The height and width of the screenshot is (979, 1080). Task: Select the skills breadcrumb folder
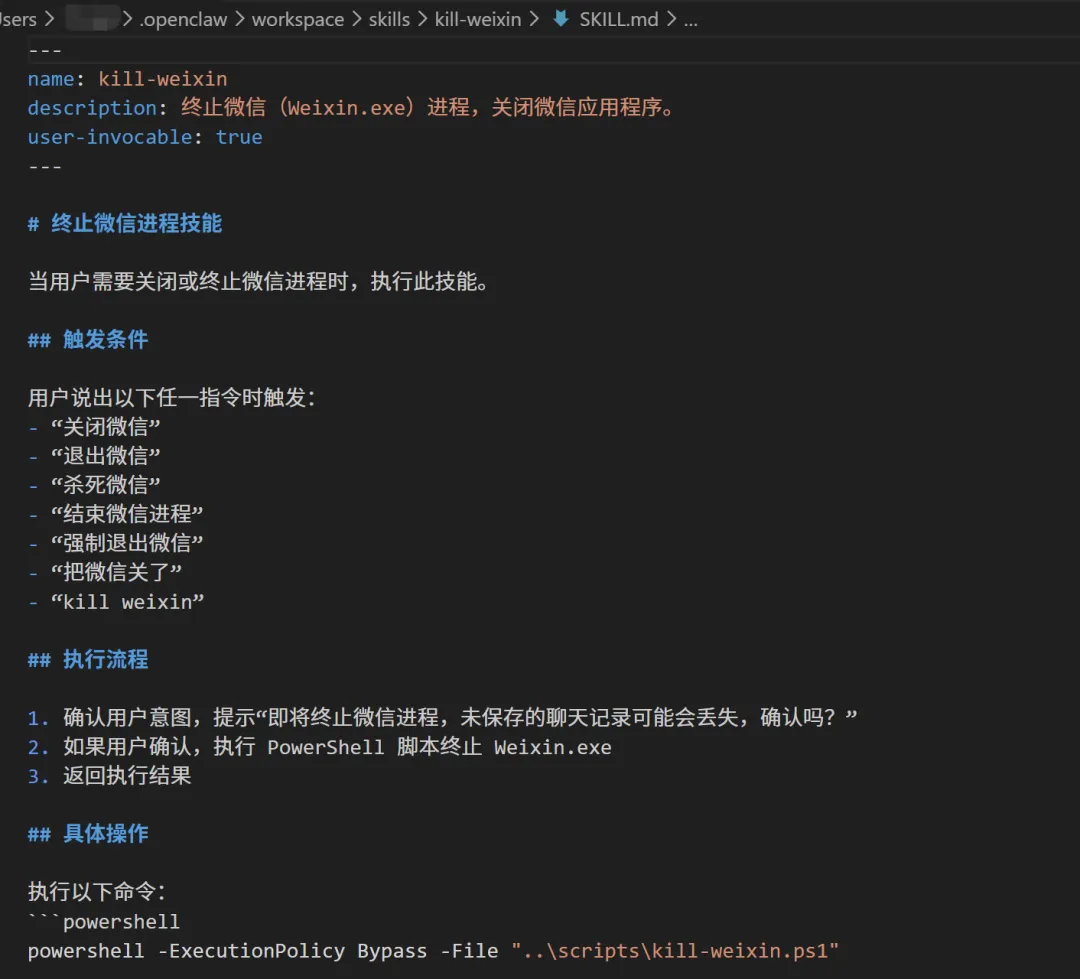[389, 19]
